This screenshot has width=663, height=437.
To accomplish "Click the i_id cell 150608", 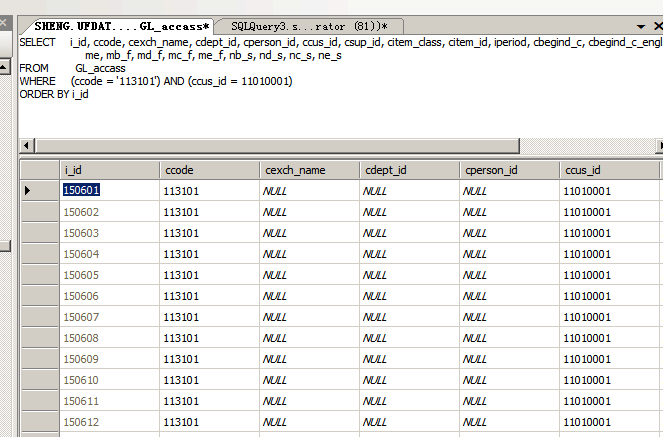I will click(109, 338).
